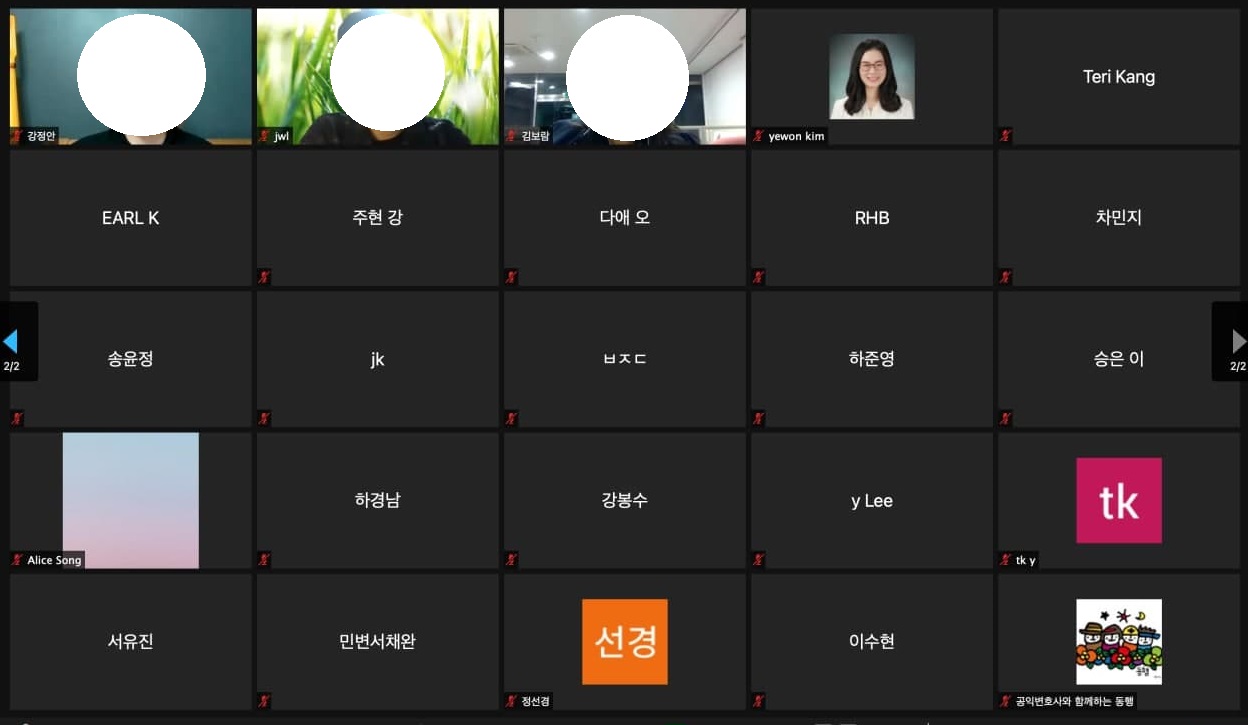The image size is (1248, 725).
Task: Click the cartoon avatar of 공익변호사와 함께하는 동행
Action: click(x=1118, y=641)
